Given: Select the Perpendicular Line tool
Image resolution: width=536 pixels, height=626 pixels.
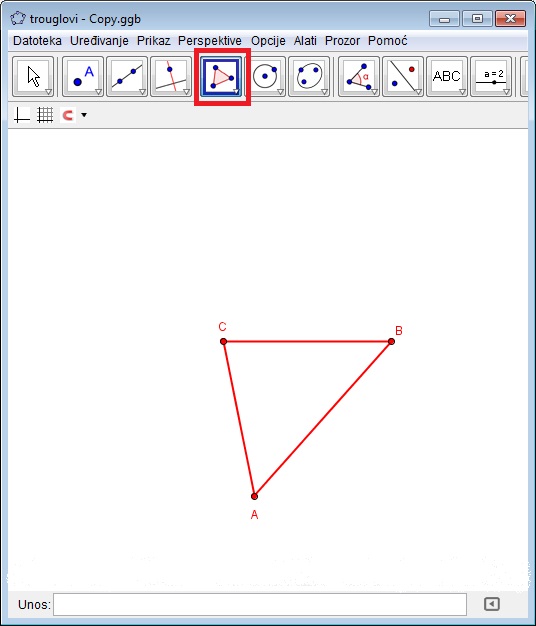Looking at the screenshot, I should 171,77.
